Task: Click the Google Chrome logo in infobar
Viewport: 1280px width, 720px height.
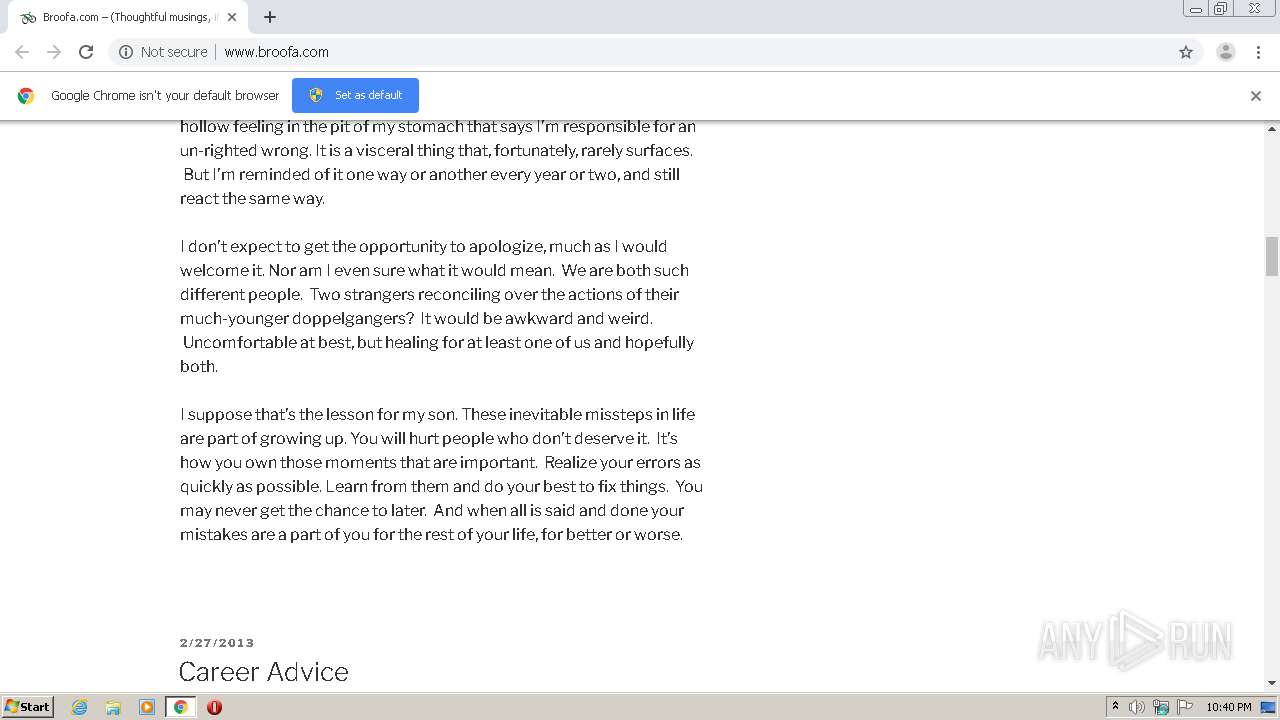Action: pyautogui.click(x=26, y=96)
